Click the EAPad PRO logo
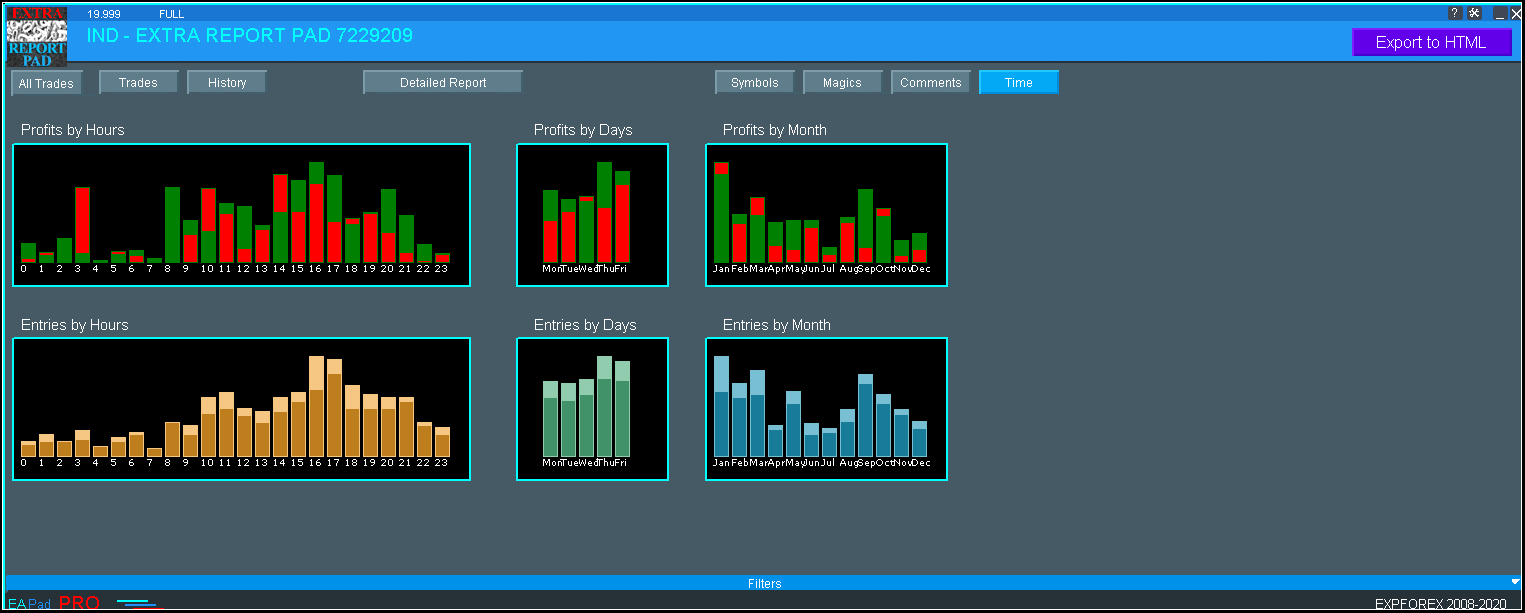The height and width of the screenshot is (613, 1525). (54, 603)
